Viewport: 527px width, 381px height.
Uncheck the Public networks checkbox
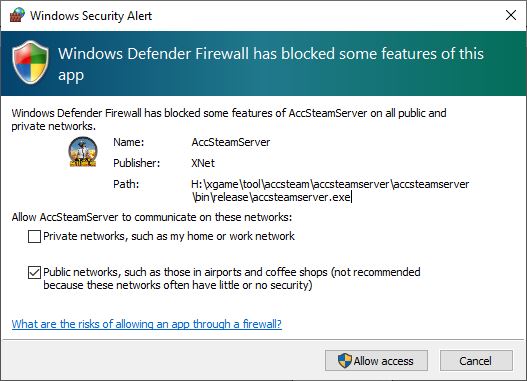pyautogui.click(x=34, y=272)
